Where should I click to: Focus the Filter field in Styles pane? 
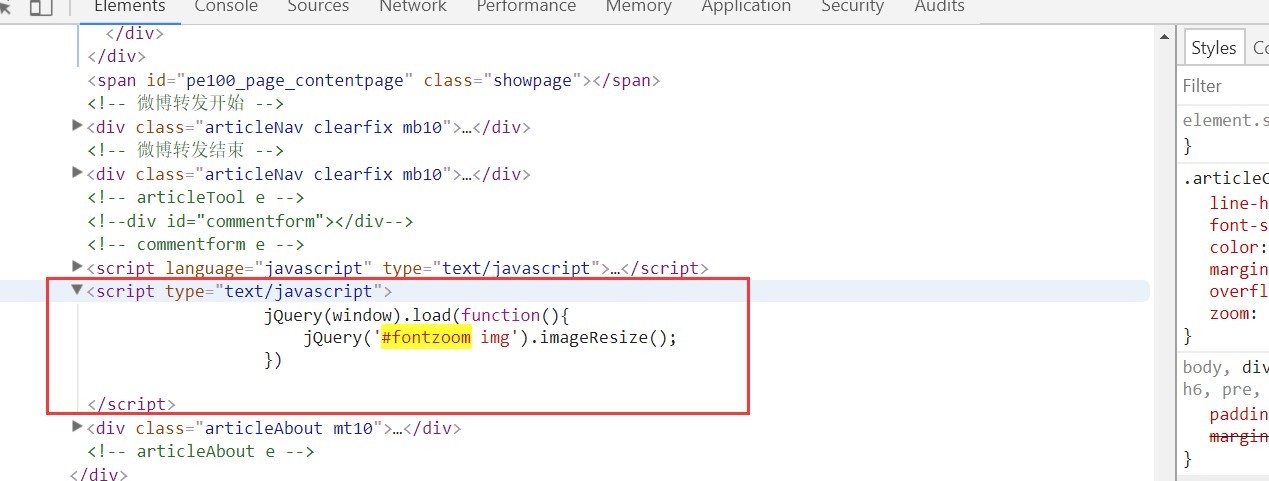1225,86
